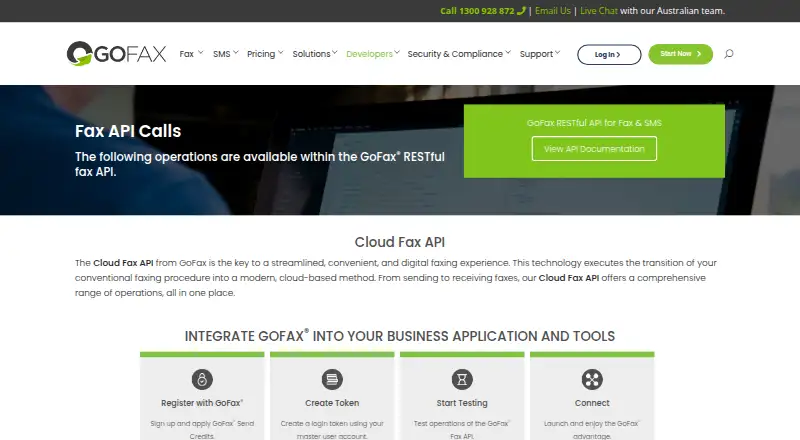Expand the chevron next to Fax menu
Viewport: 800px width, 440px height.
(x=201, y=52)
